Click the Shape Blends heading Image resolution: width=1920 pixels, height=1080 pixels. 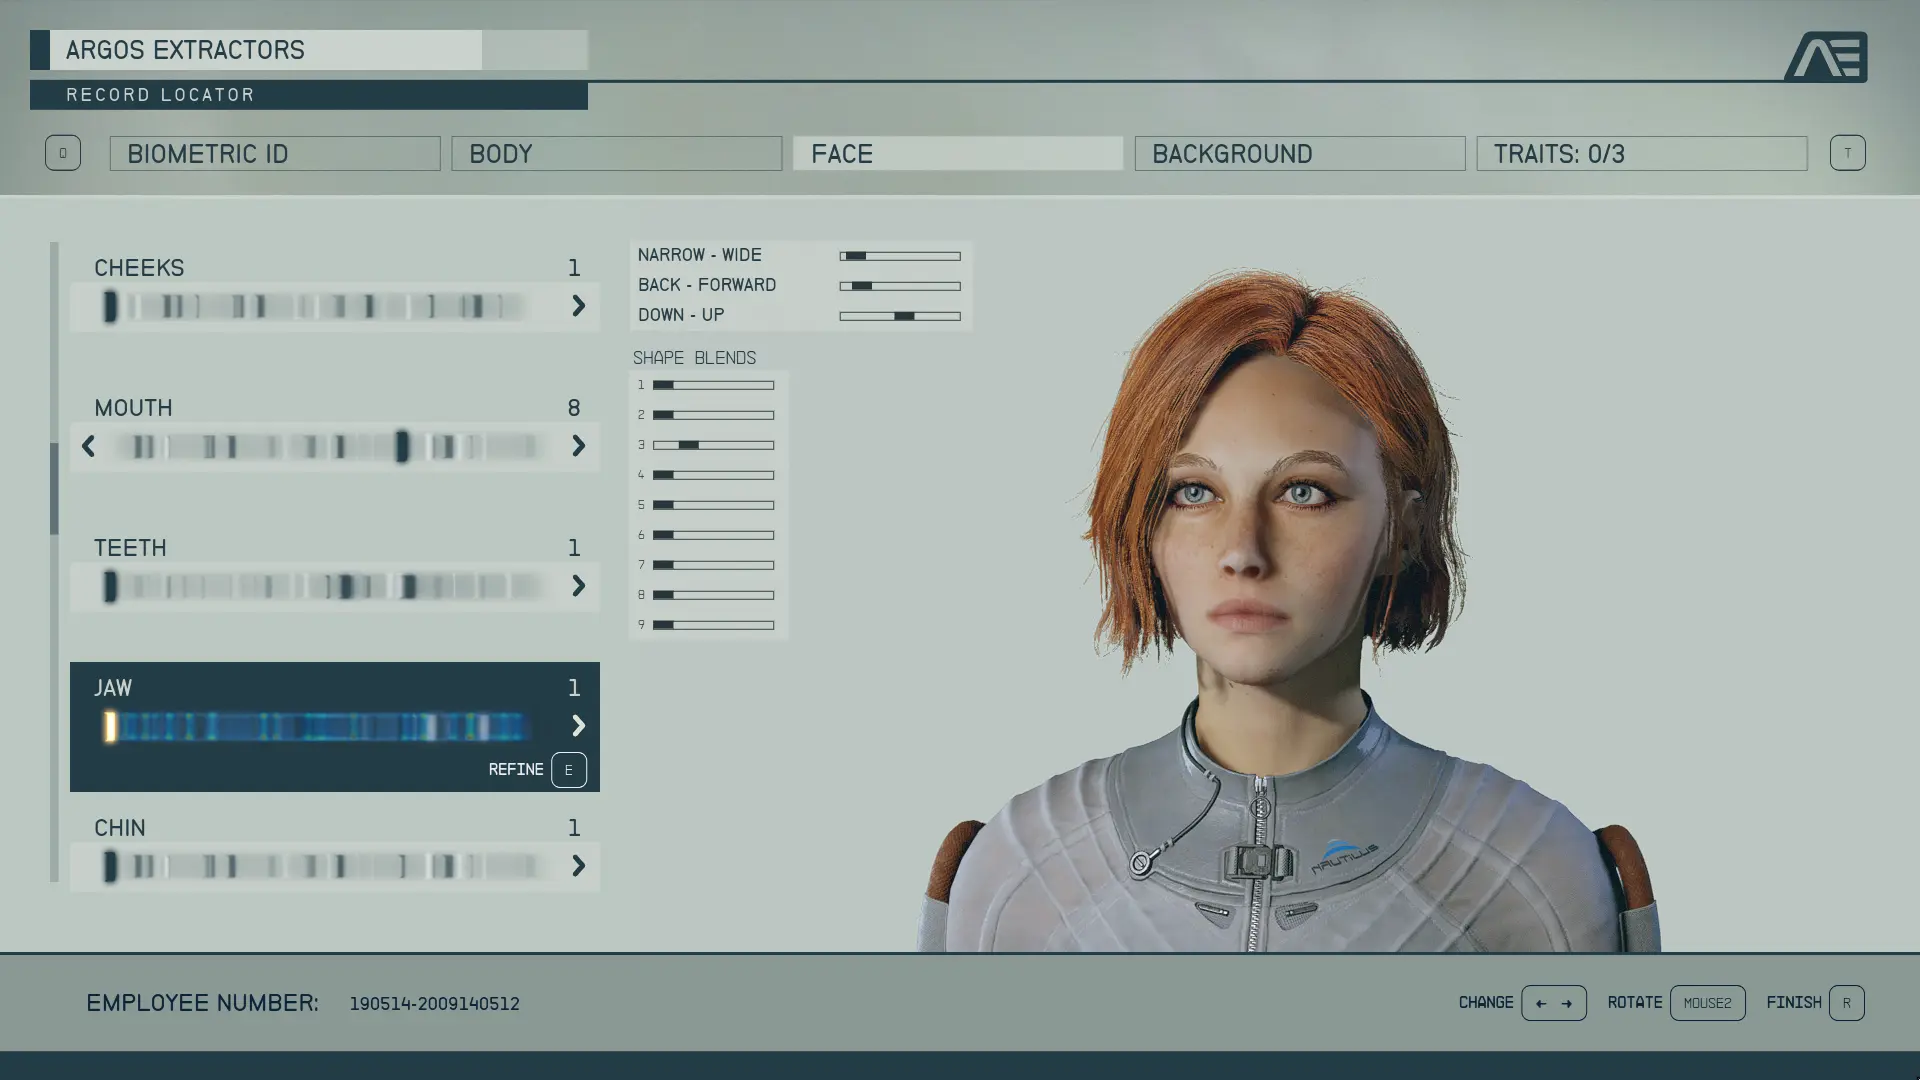pyautogui.click(x=694, y=358)
